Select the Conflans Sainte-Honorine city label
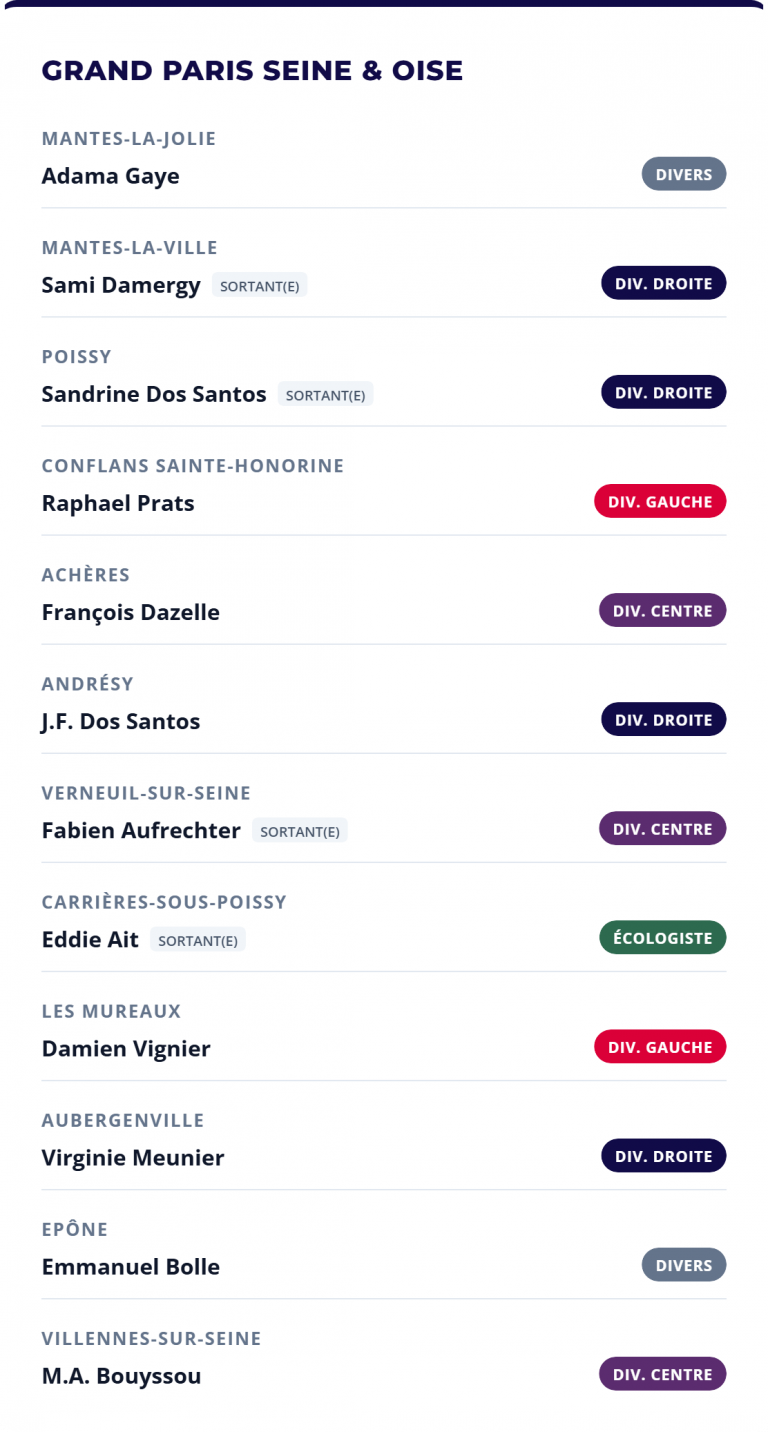 [x=193, y=465]
